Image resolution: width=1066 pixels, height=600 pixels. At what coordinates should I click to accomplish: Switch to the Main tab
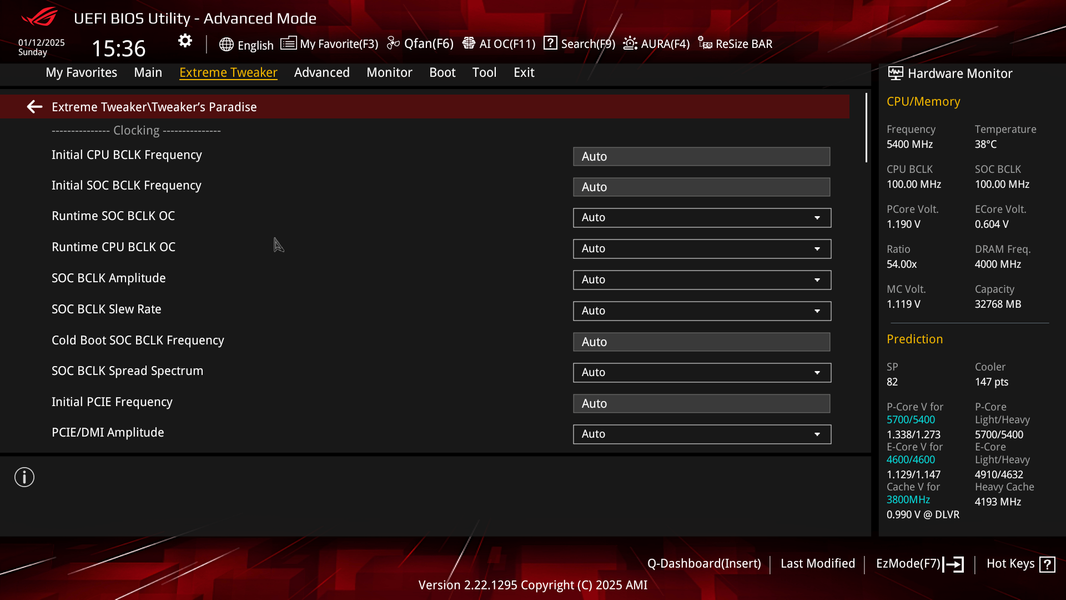point(148,73)
